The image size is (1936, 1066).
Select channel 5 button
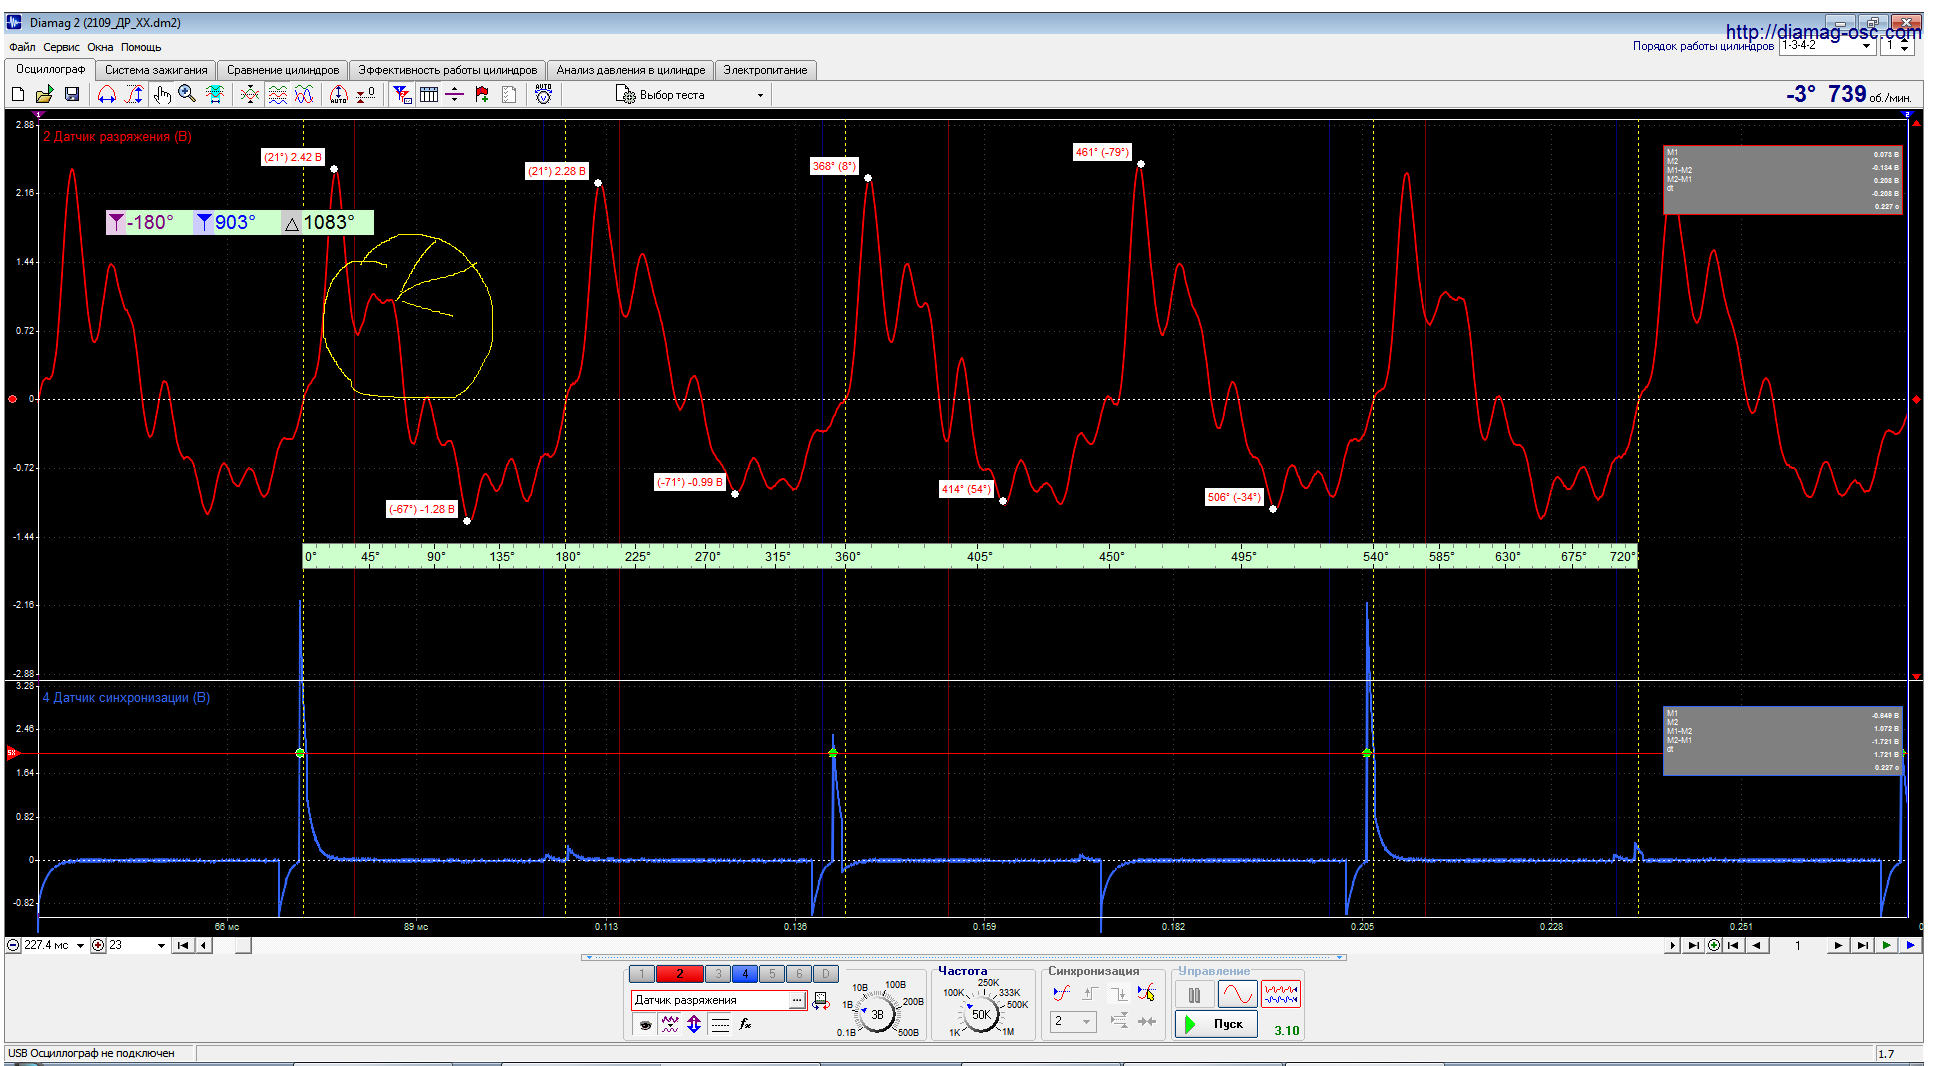coord(772,974)
